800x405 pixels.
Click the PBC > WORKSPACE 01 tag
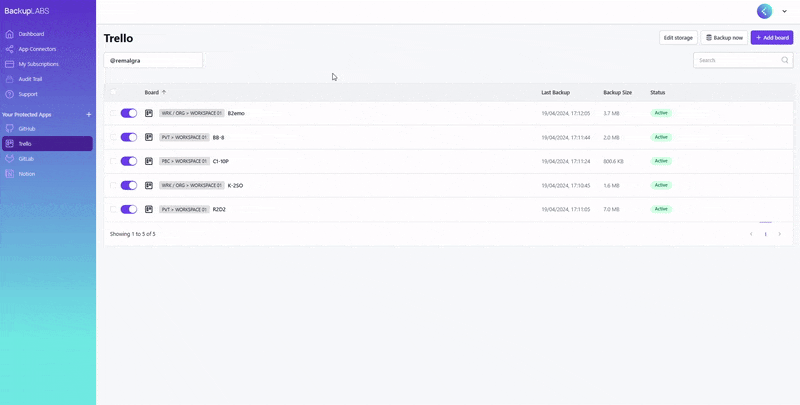click(x=184, y=161)
